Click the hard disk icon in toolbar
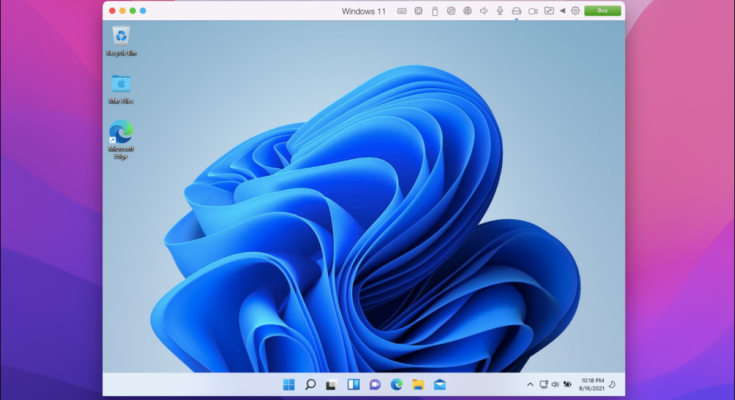This screenshot has height=400, width=735. (x=516, y=11)
